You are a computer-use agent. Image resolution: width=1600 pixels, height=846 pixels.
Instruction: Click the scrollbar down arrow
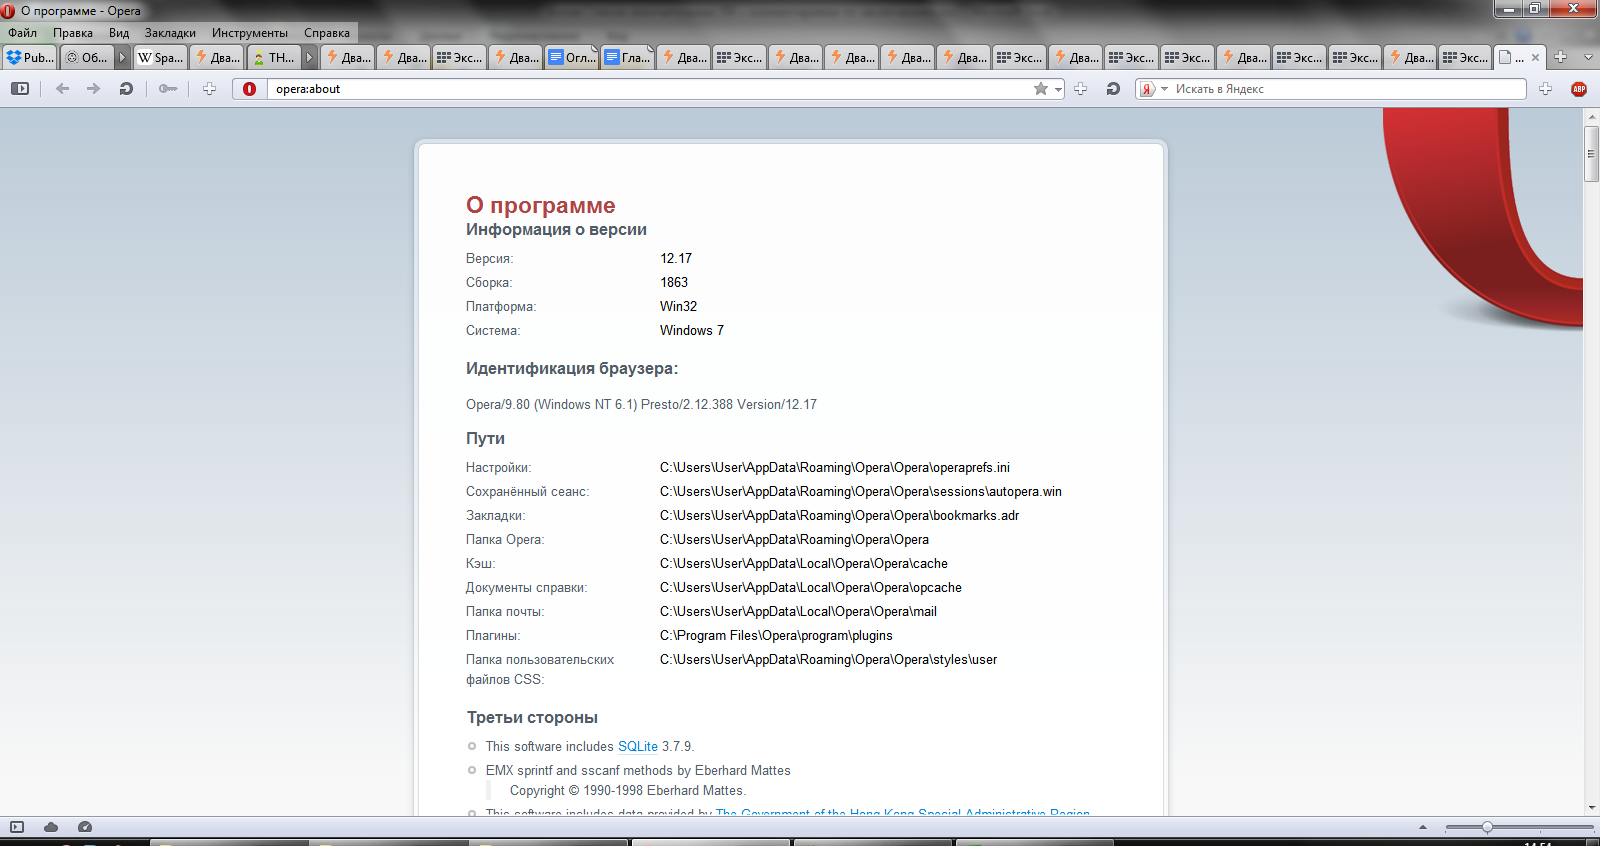[x=1592, y=808]
